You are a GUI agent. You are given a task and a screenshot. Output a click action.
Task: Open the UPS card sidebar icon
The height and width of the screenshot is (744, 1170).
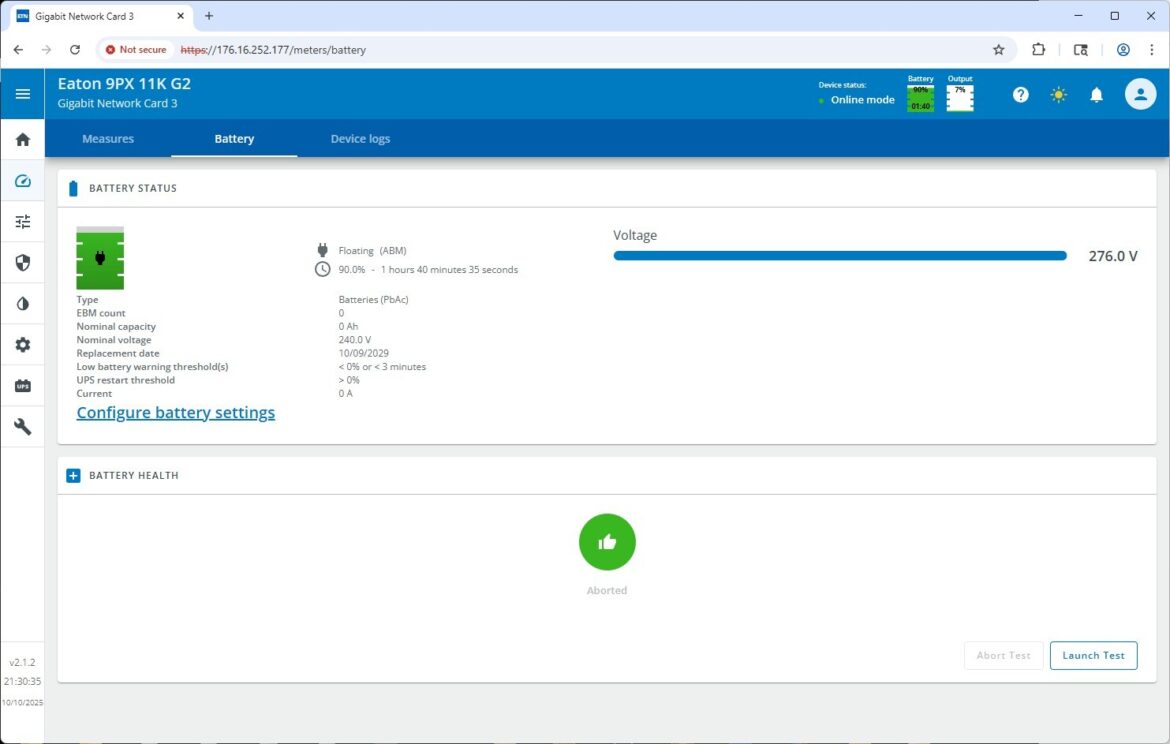22,386
